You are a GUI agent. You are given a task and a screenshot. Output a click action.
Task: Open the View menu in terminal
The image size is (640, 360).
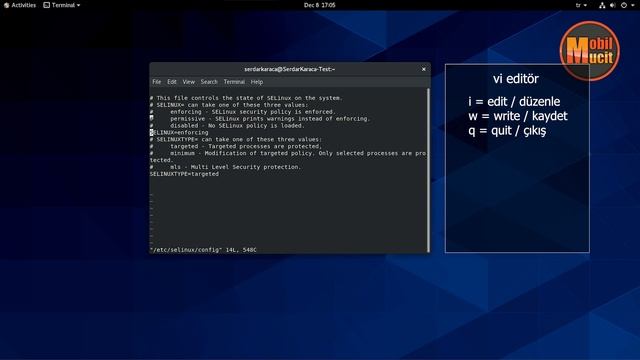189,82
